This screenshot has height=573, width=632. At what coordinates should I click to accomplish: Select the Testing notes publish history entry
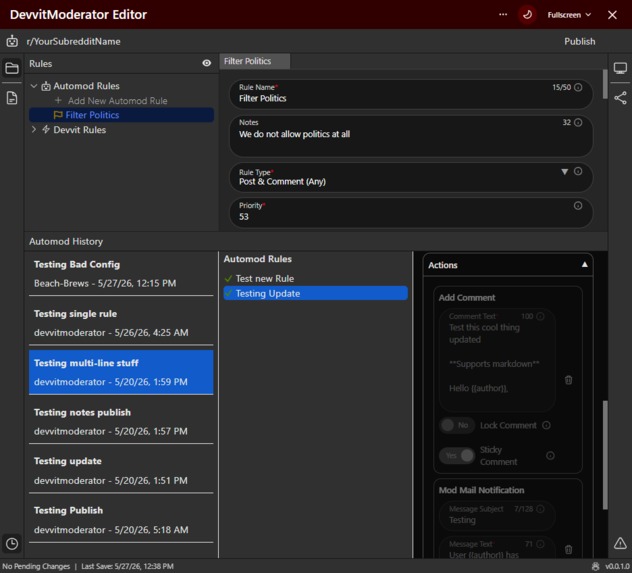(x=121, y=421)
